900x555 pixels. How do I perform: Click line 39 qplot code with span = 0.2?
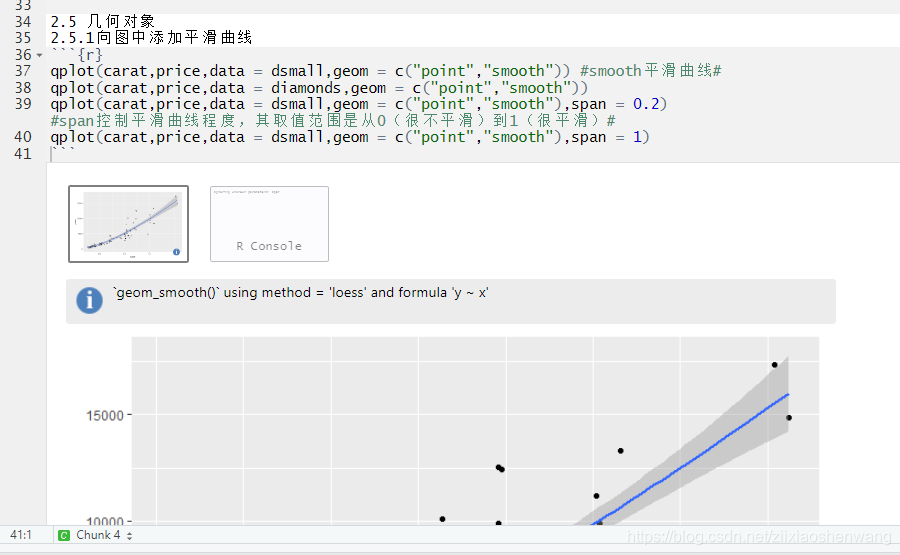pyautogui.click(x=359, y=104)
